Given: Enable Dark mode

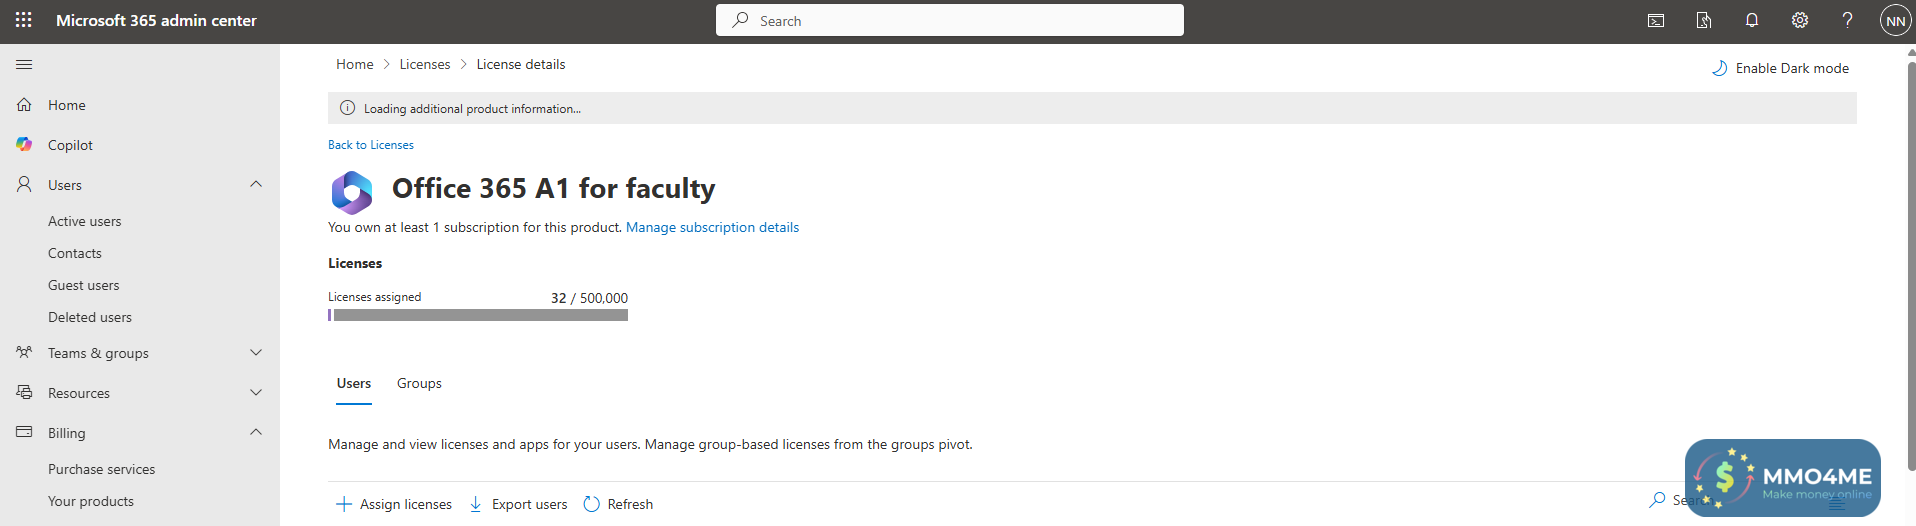Looking at the screenshot, I should click(1781, 68).
